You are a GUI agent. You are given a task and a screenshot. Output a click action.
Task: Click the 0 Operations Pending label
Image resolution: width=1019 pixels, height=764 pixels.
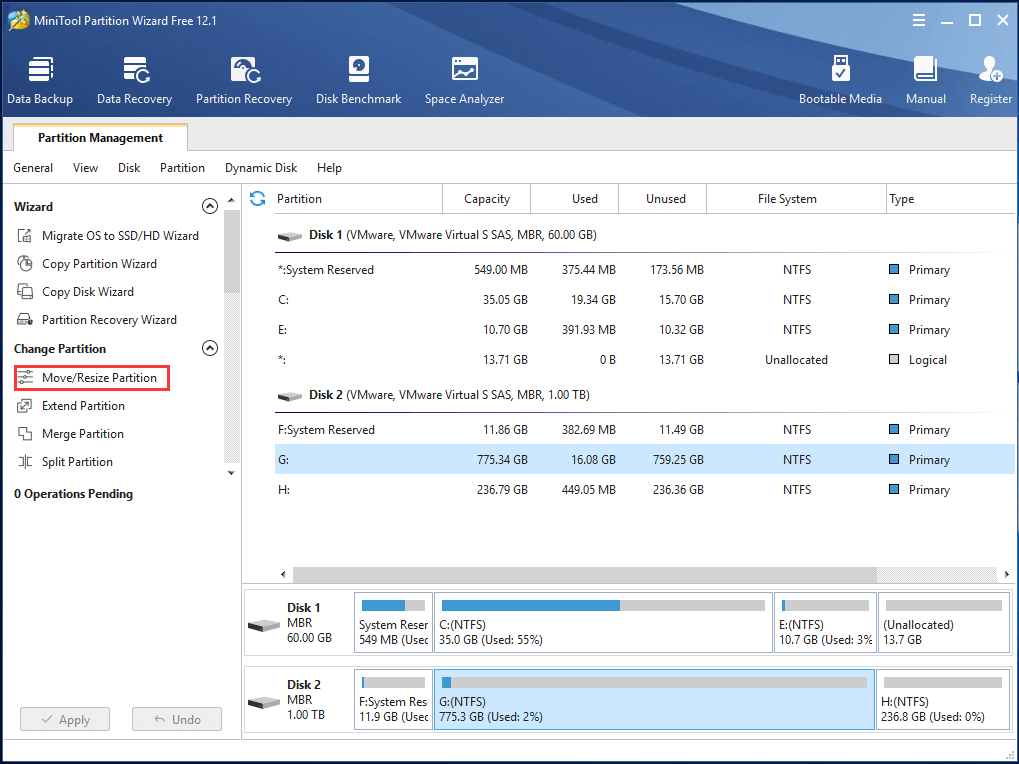pyautogui.click(x=73, y=494)
